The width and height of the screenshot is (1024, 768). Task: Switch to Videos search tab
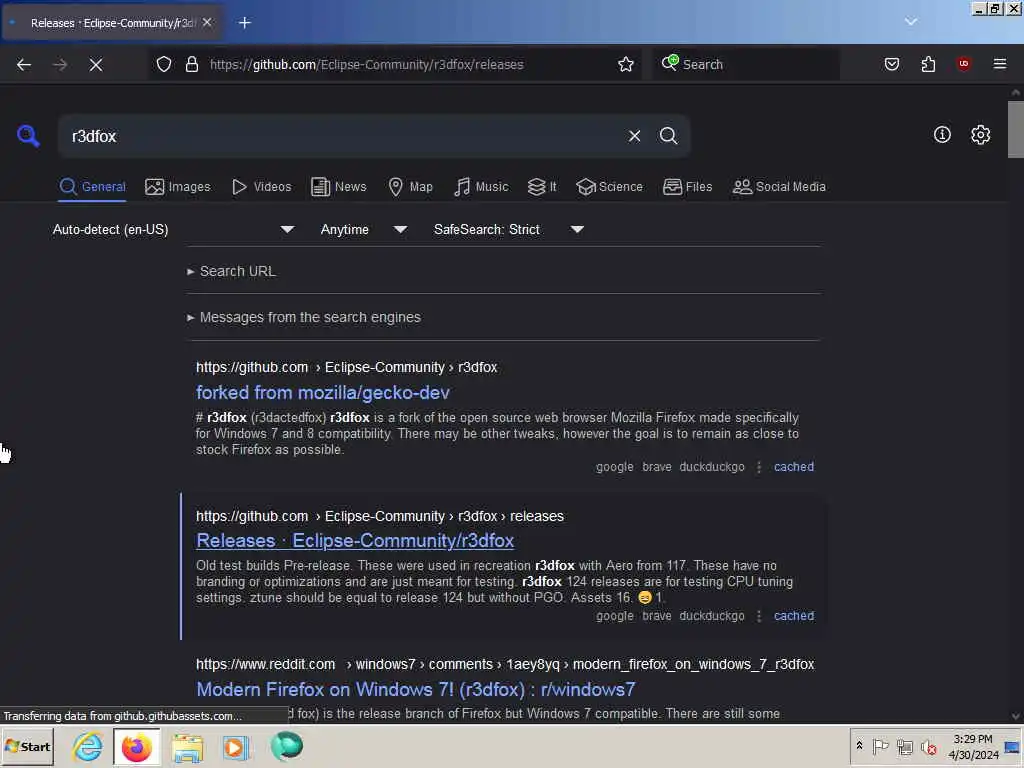point(261,187)
